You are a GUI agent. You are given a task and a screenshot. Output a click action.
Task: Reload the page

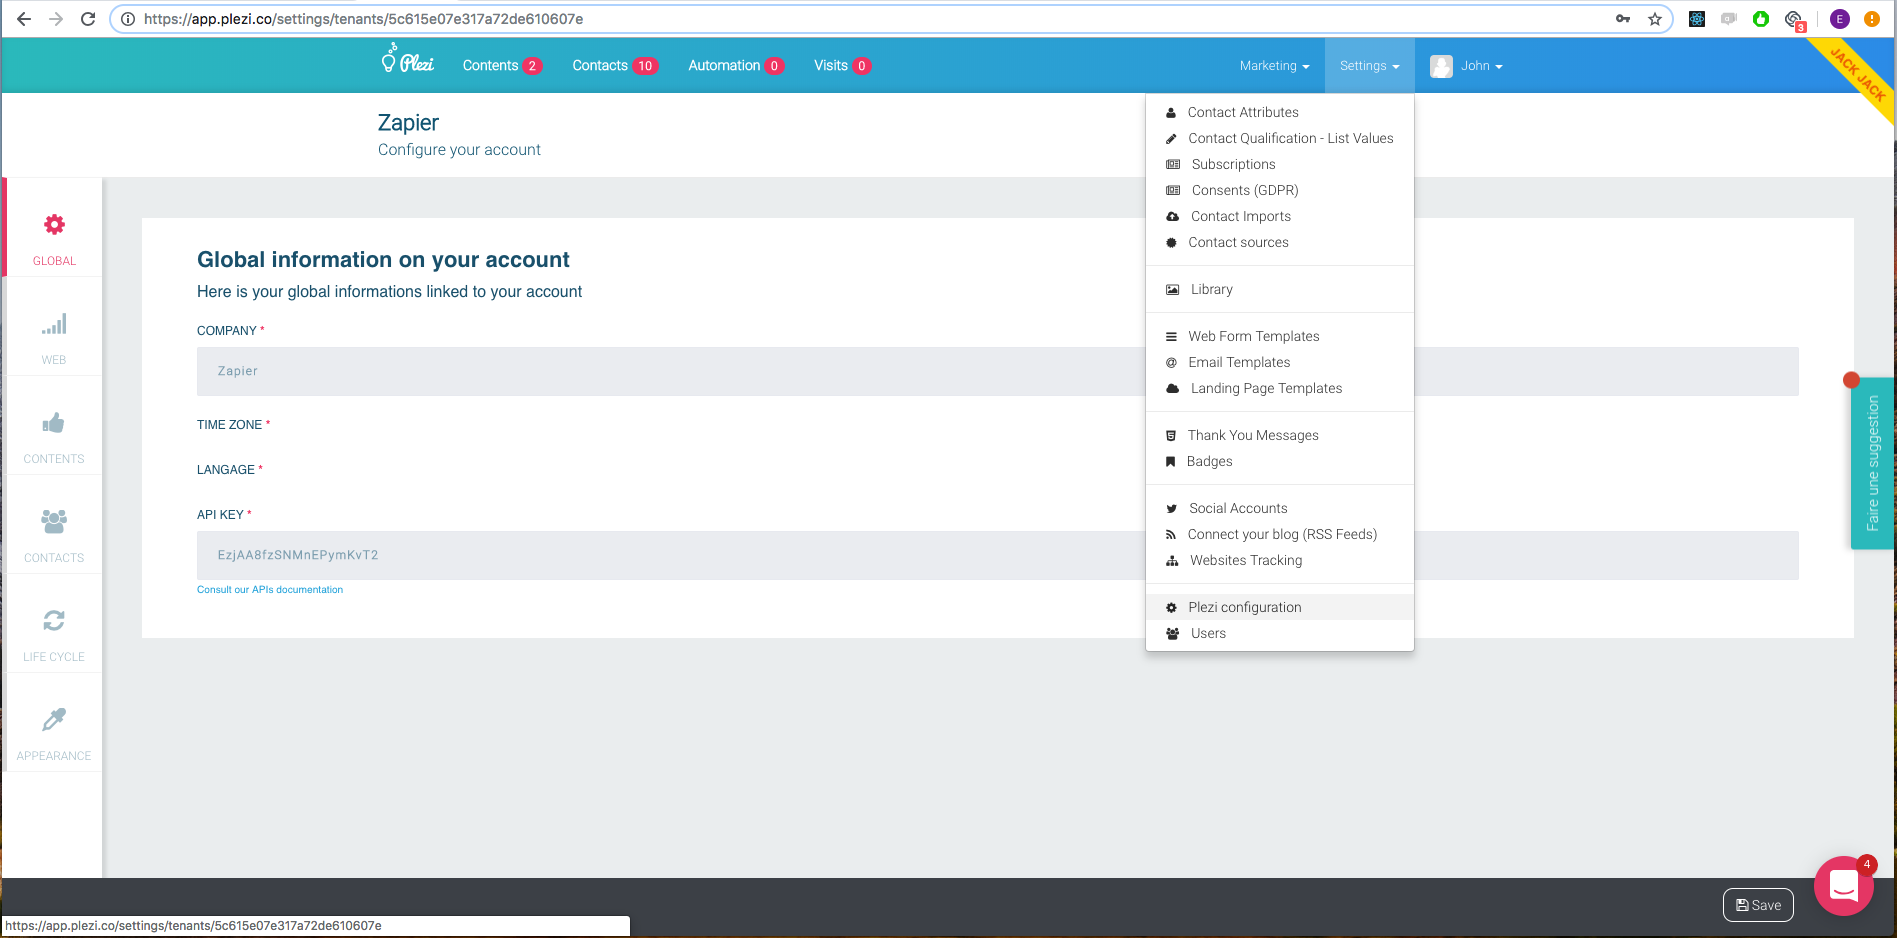(88, 19)
